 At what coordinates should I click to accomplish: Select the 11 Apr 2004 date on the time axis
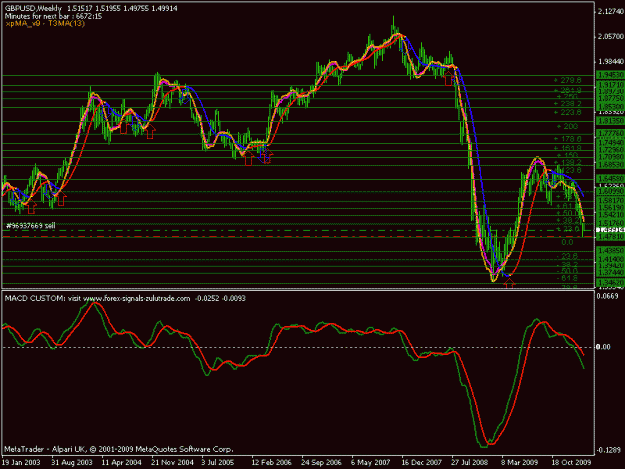point(122,463)
